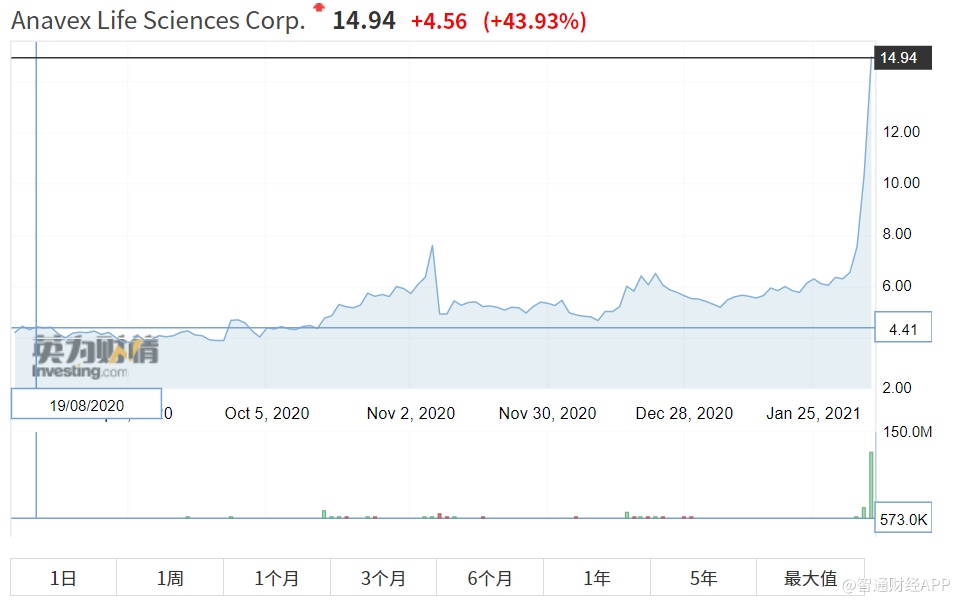Select the 5年 range tab
The height and width of the screenshot is (604, 960).
[x=703, y=577]
